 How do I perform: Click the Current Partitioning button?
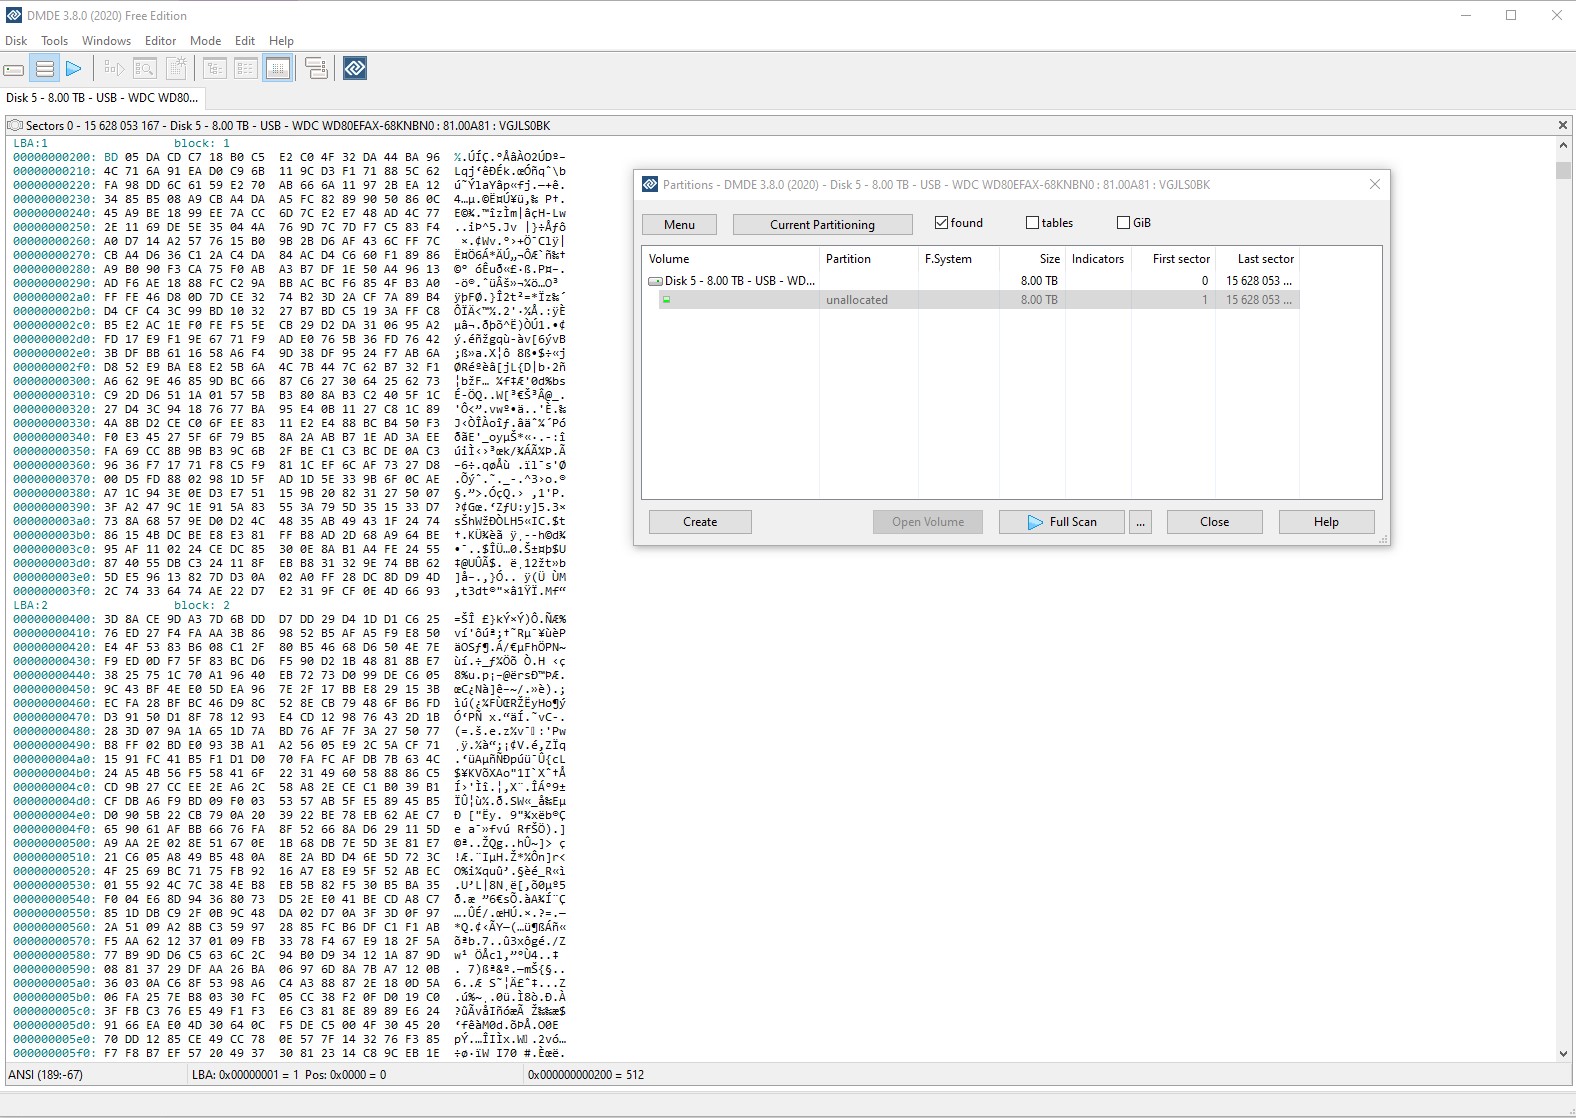tap(822, 225)
